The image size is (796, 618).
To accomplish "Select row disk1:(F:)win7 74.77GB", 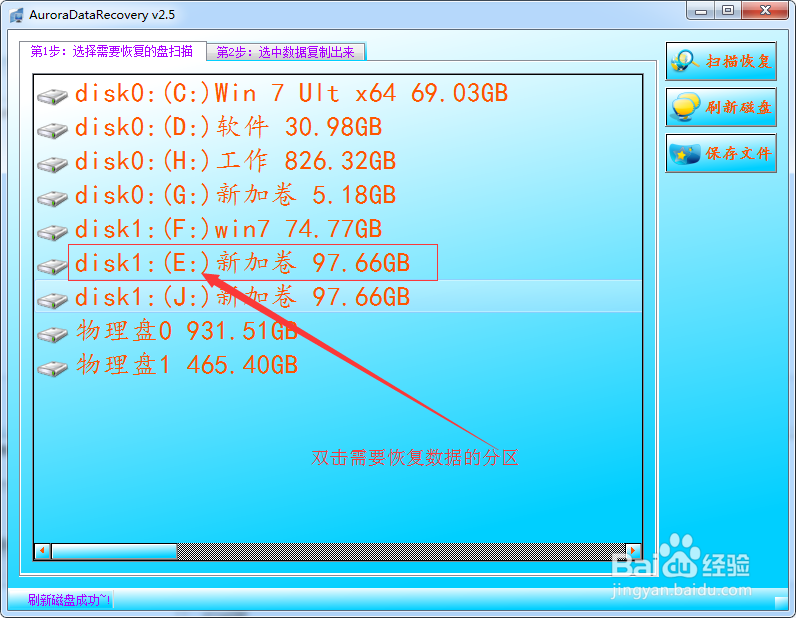I will coord(339,229).
